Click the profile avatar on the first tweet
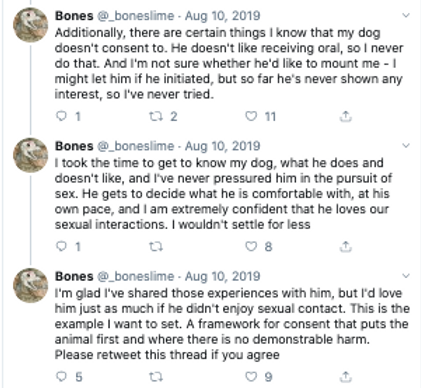 31,25
